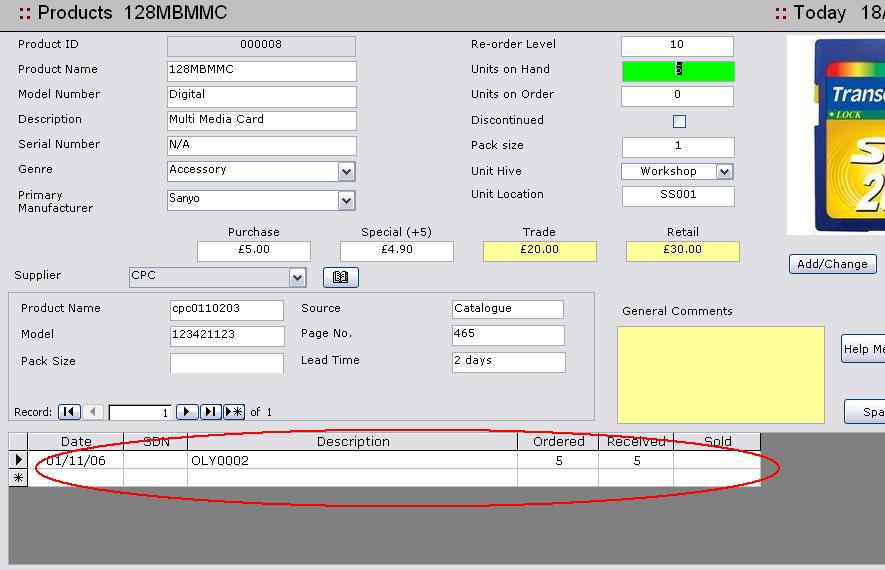Expand the Genre dropdown arrow
The height and width of the screenshot is (570, 885).
pos(347,172)
